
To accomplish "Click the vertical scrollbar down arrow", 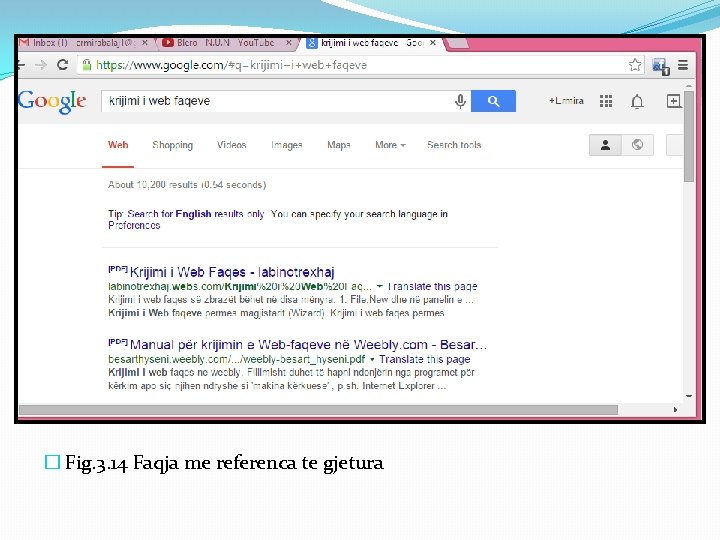I will coord(689,396).
